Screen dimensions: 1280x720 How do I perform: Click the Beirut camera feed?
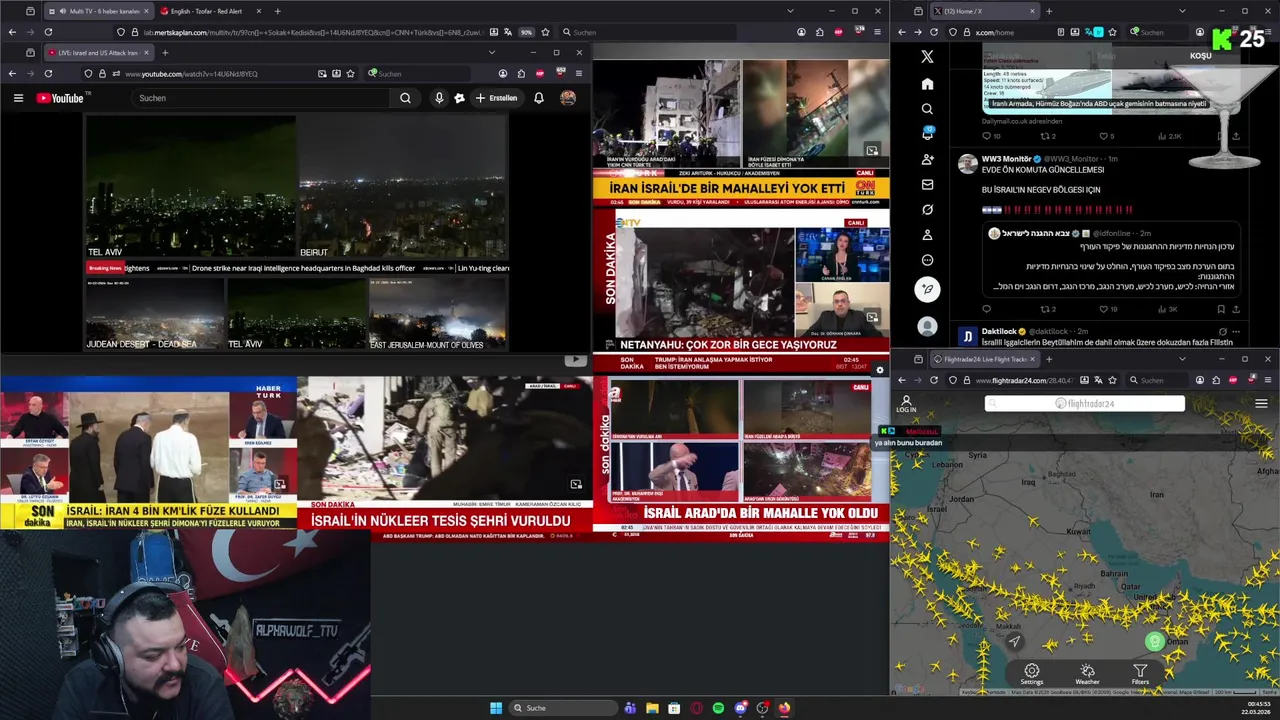pyautogui.click(x=403, y=187)
